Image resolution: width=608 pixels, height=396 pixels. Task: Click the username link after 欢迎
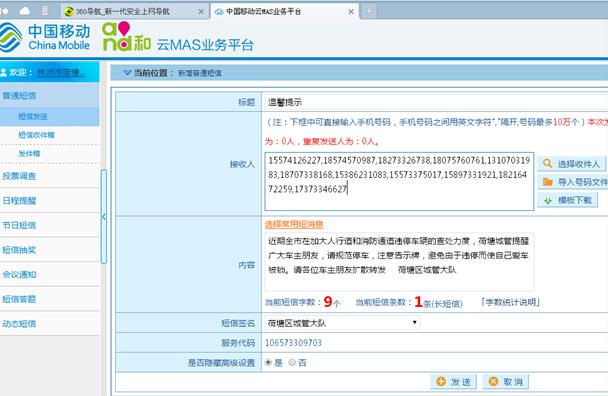tap(61, 73)
